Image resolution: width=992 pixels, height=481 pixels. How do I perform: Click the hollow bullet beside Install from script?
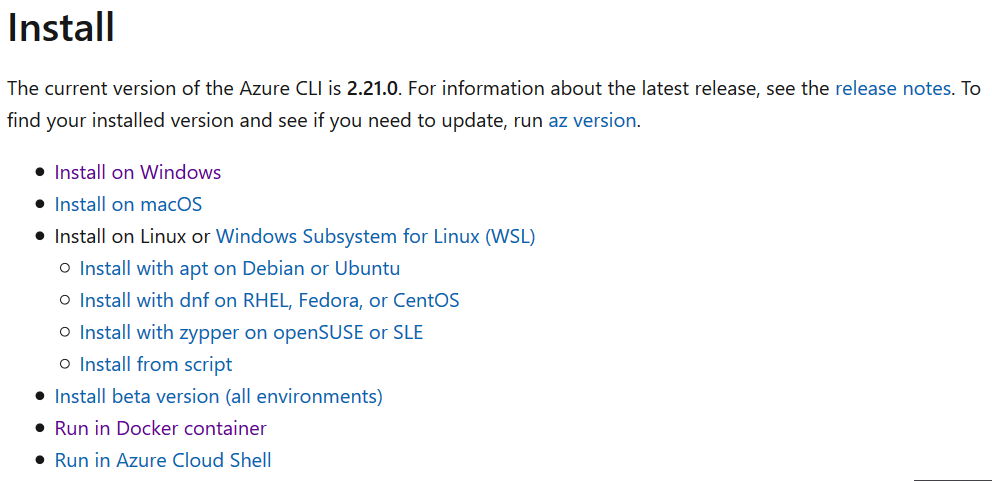coord(65,364)
